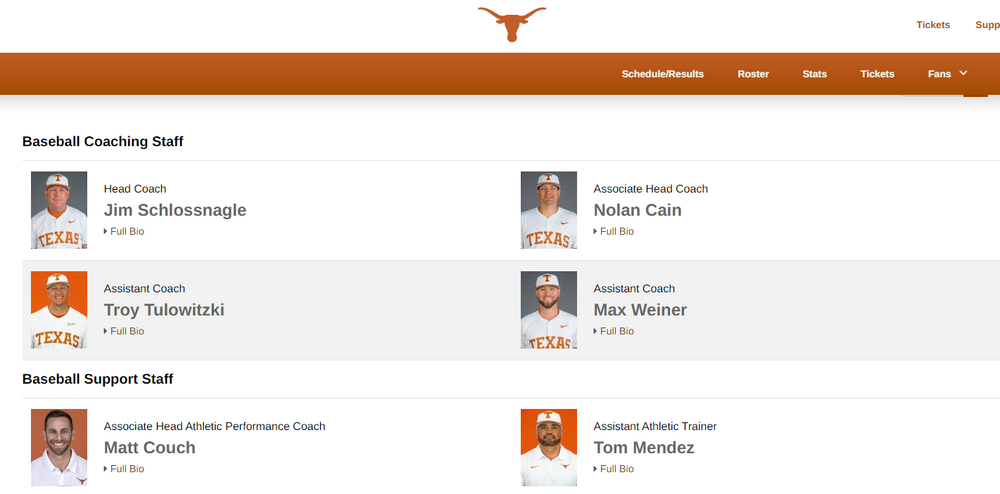Open the Matt Couch name link

click(149, 448)
